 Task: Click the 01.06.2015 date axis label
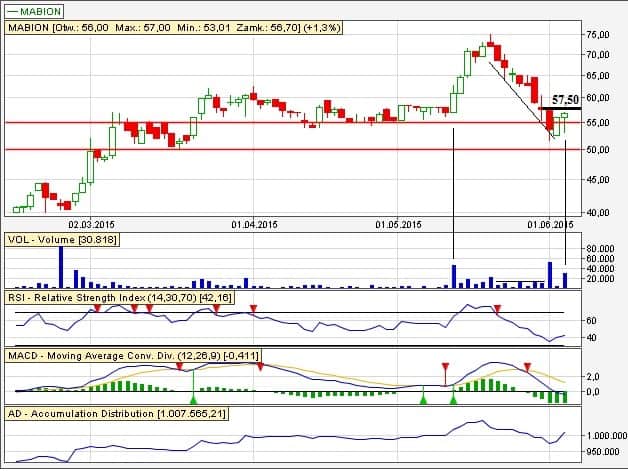[550, 224]
